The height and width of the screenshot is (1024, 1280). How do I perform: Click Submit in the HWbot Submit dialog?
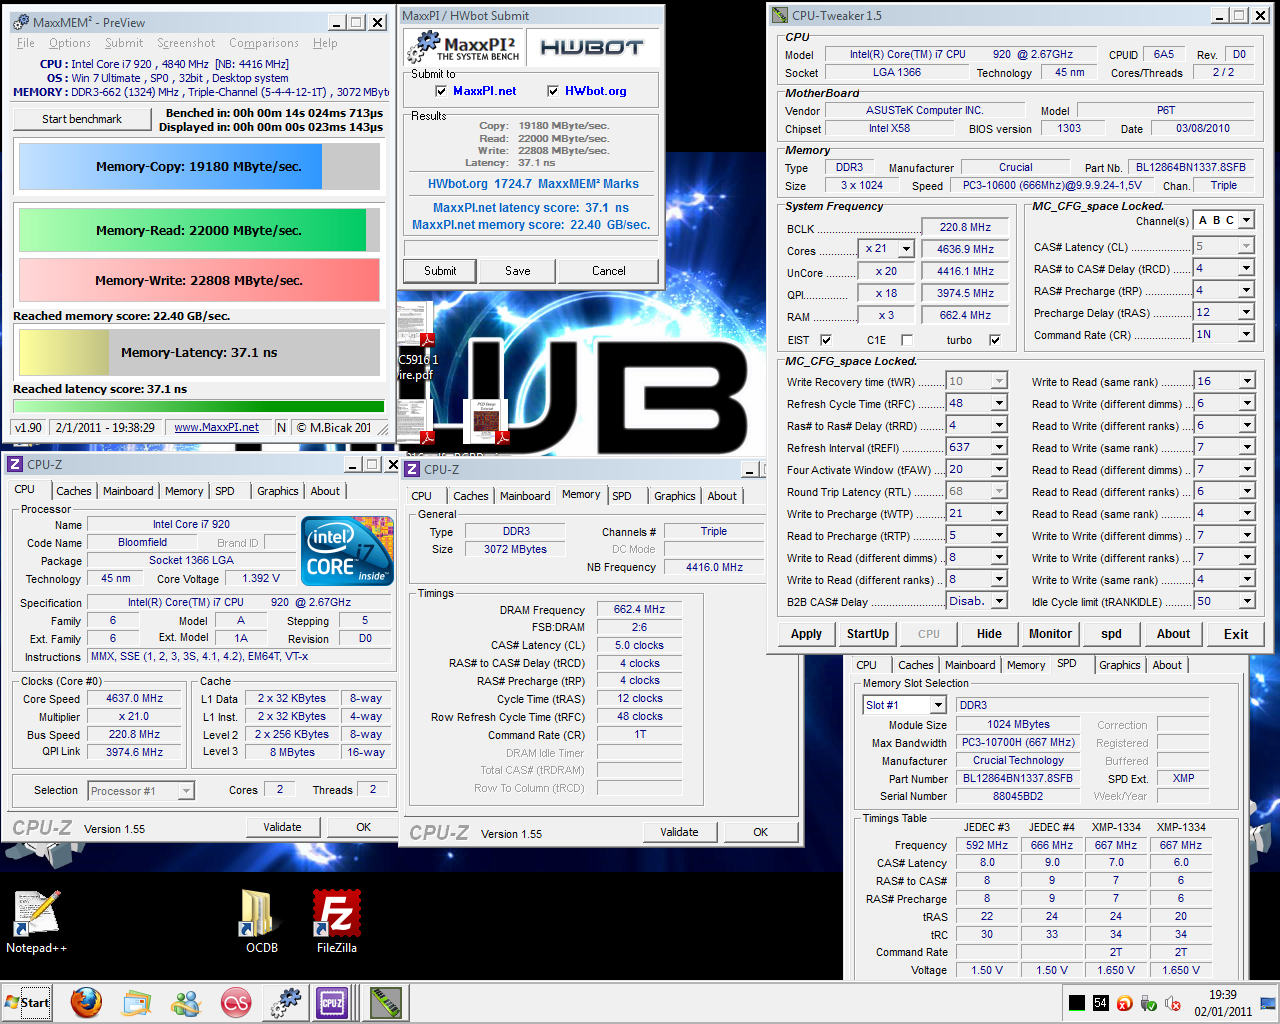coord(440,271)
